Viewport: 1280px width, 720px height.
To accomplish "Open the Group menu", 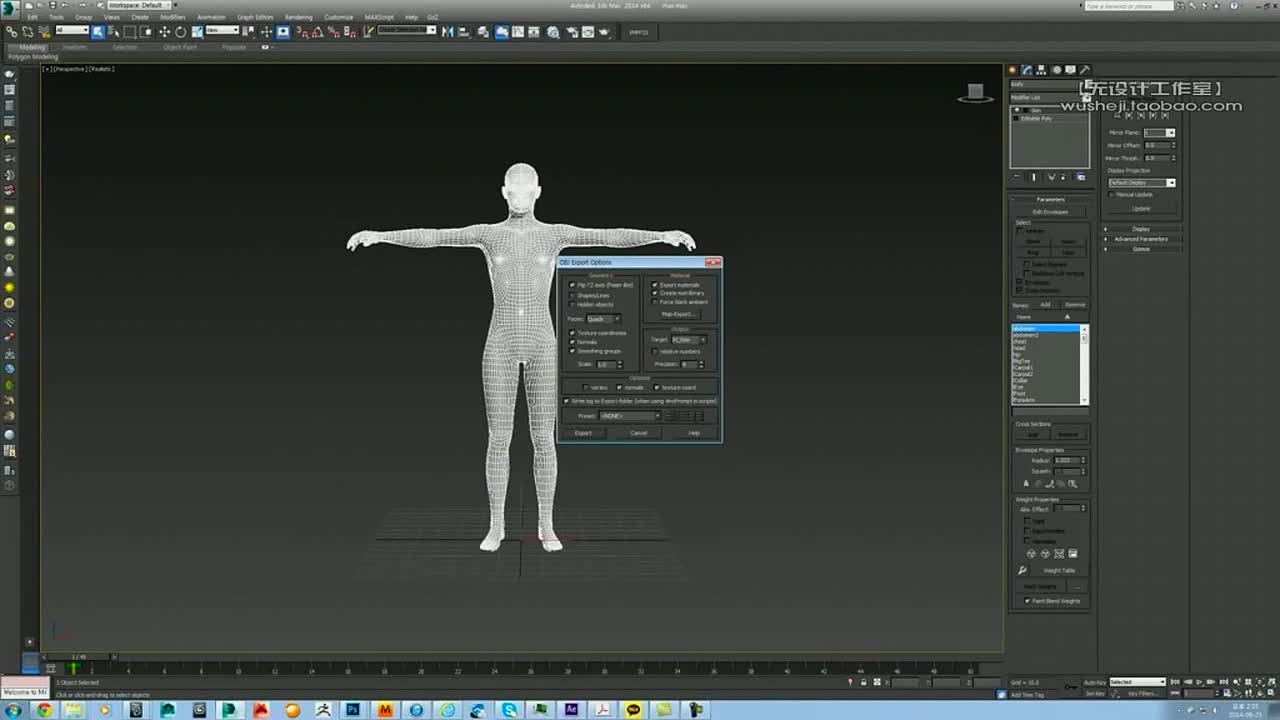I will click(x=84, y=17).
